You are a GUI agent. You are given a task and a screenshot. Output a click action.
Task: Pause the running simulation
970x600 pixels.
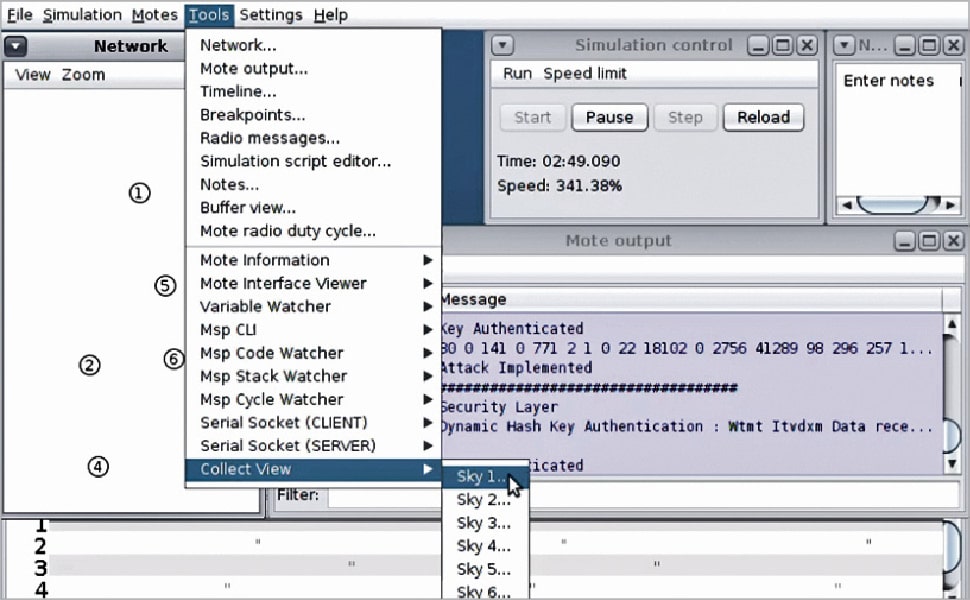(609, 117)
